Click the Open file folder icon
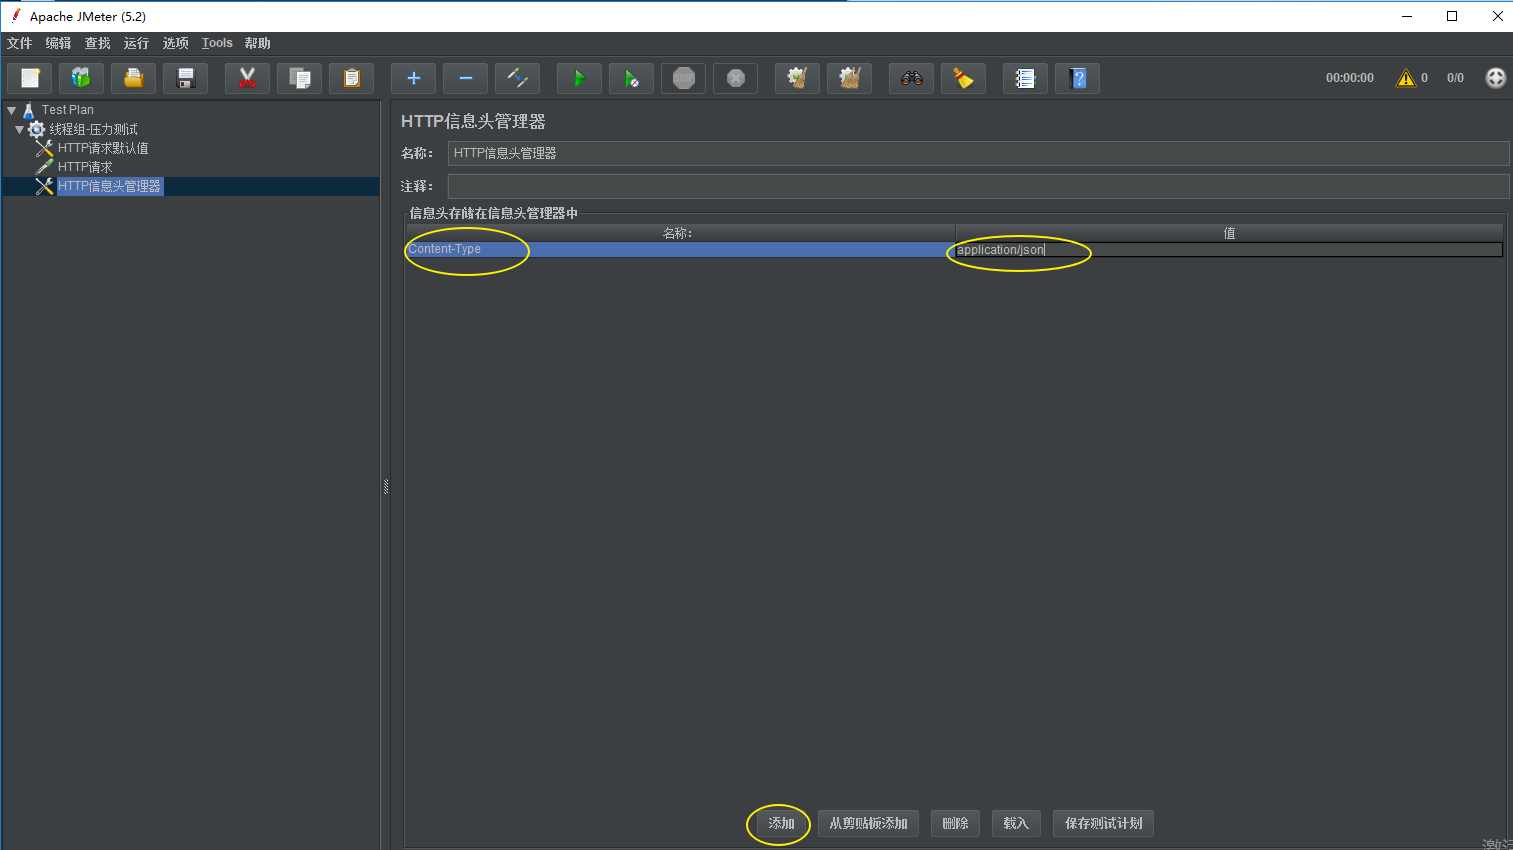The image size is (1513, 850). tap(134, 78)
